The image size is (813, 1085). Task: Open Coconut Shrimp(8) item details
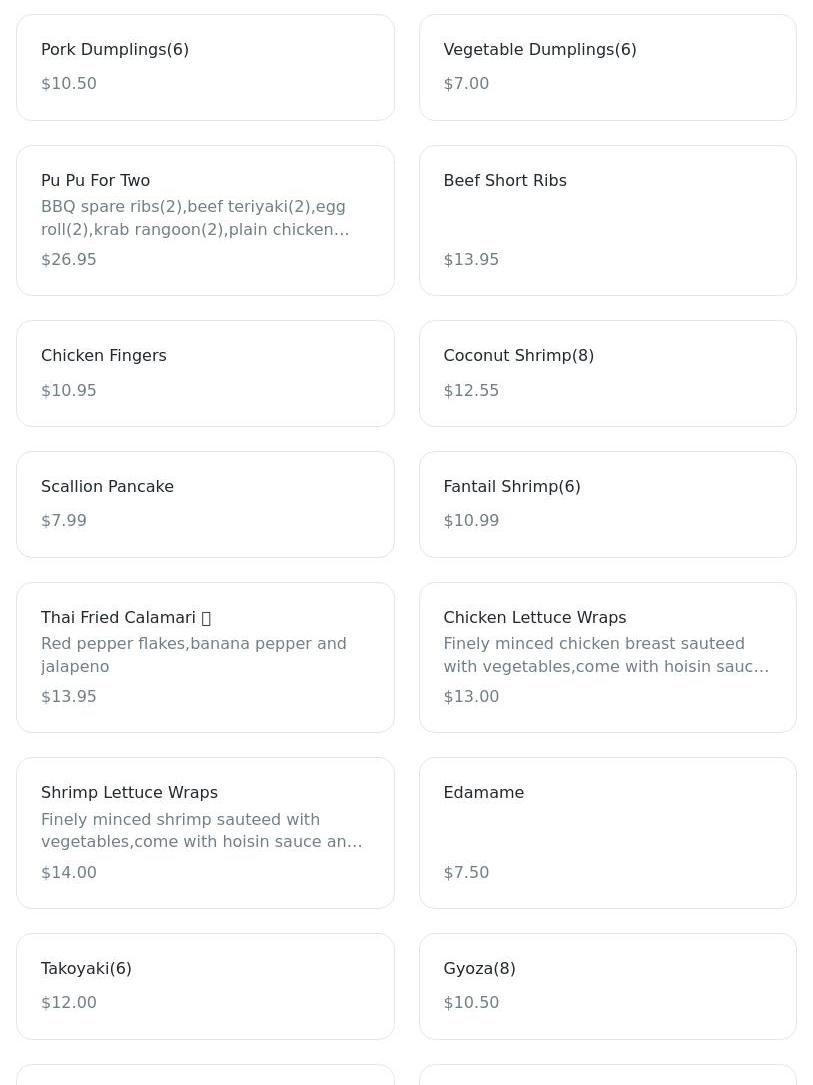pyautogui.click(x=608, y=373)
